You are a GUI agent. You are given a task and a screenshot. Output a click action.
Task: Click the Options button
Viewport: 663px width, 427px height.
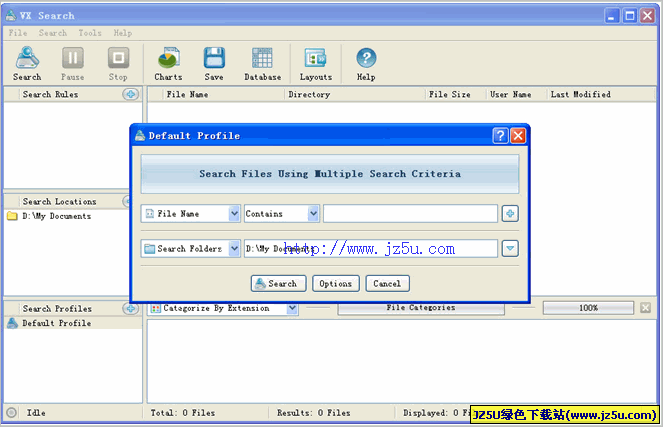click(x=336, y=283)
